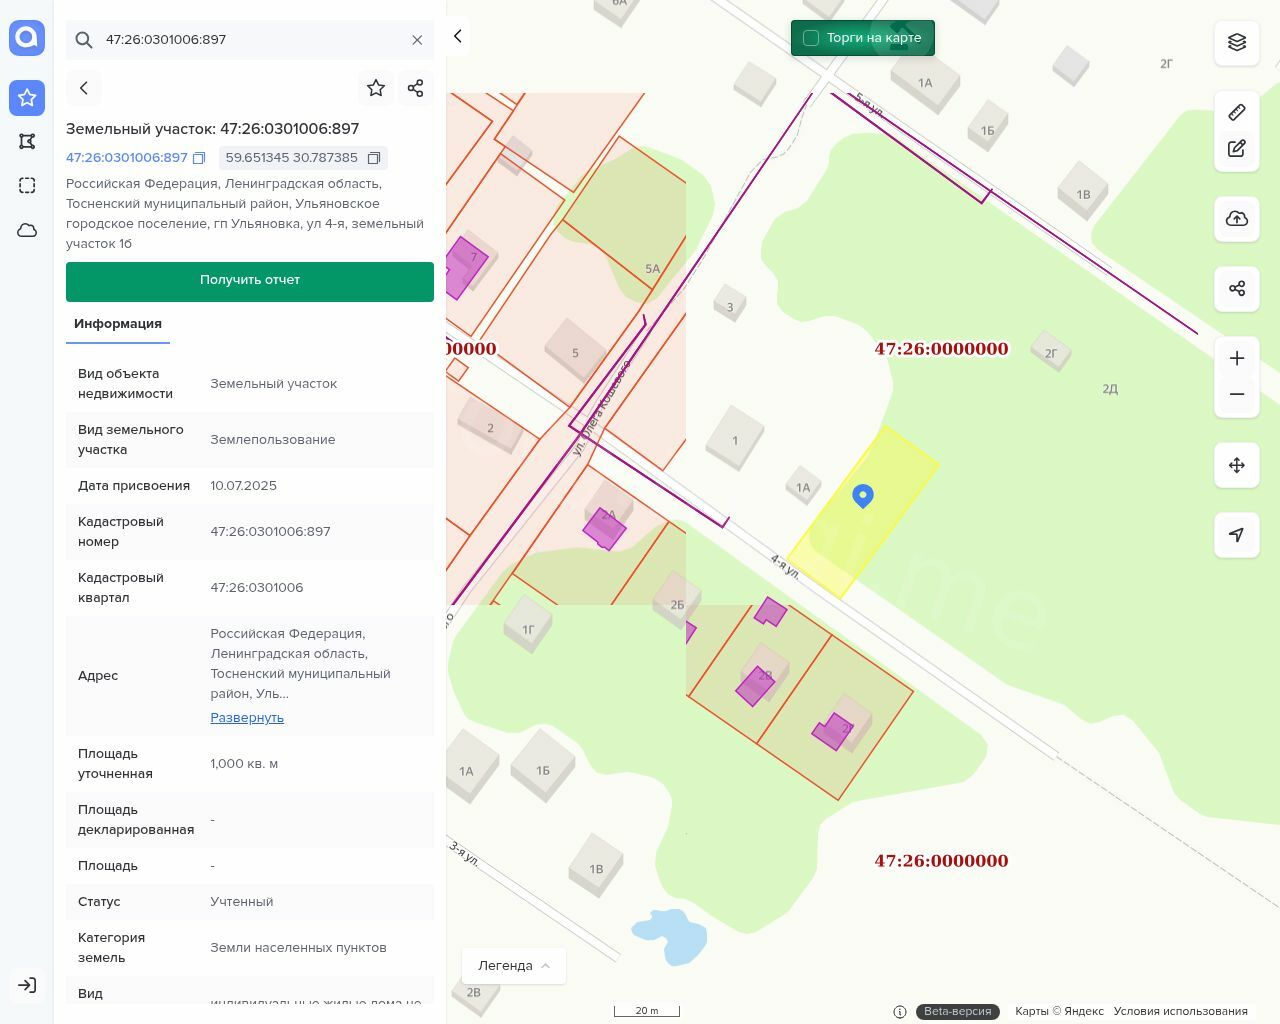
Task: Expand the Легенда panel
Action: coord(513,965)
